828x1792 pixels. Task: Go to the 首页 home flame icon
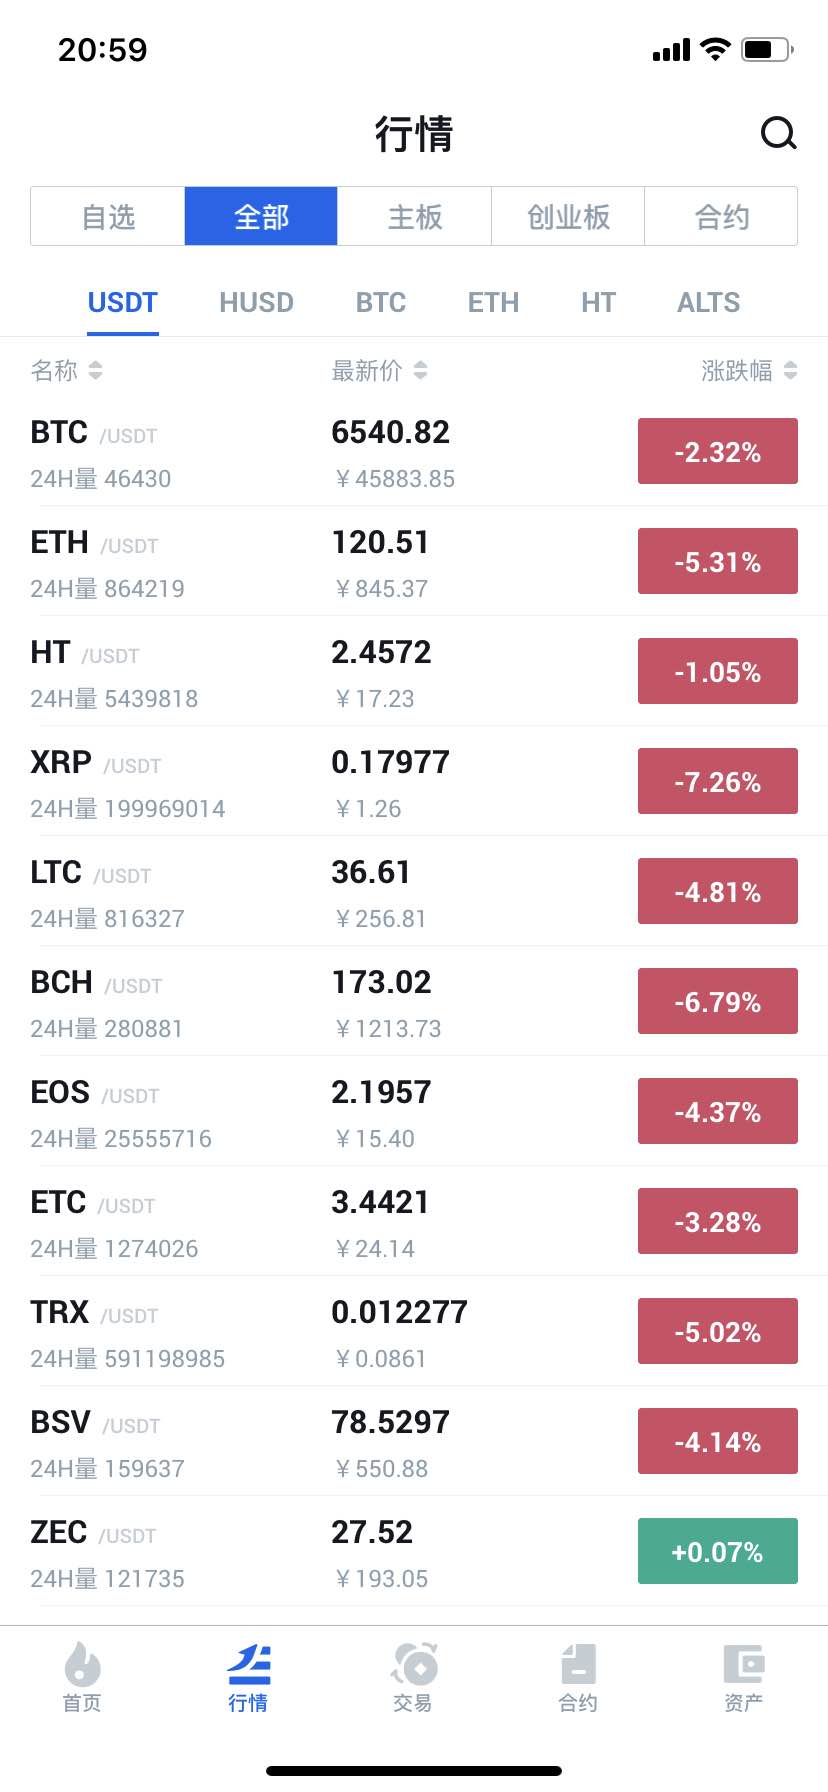(x=82, y=1665)
